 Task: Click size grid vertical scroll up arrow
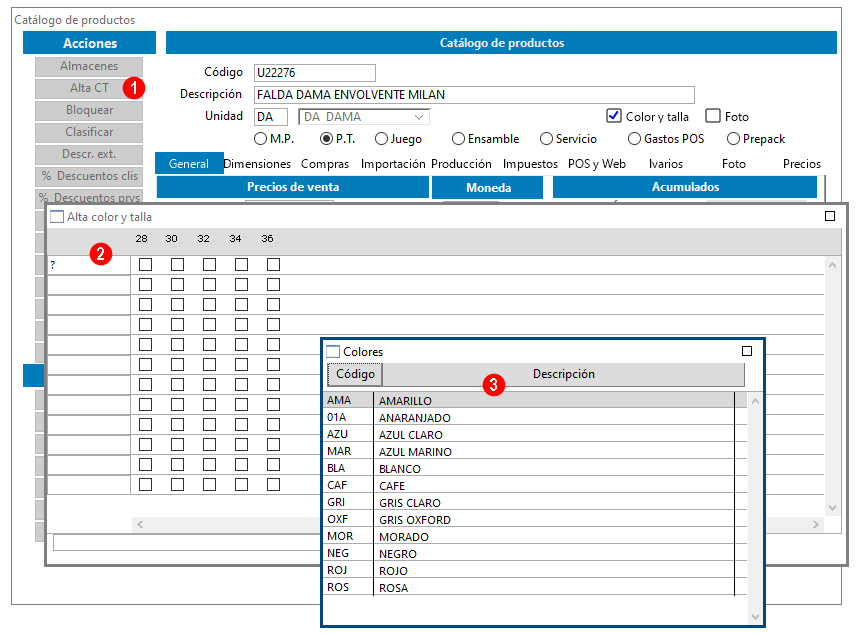pyautogui.click(x=832, y=265)
